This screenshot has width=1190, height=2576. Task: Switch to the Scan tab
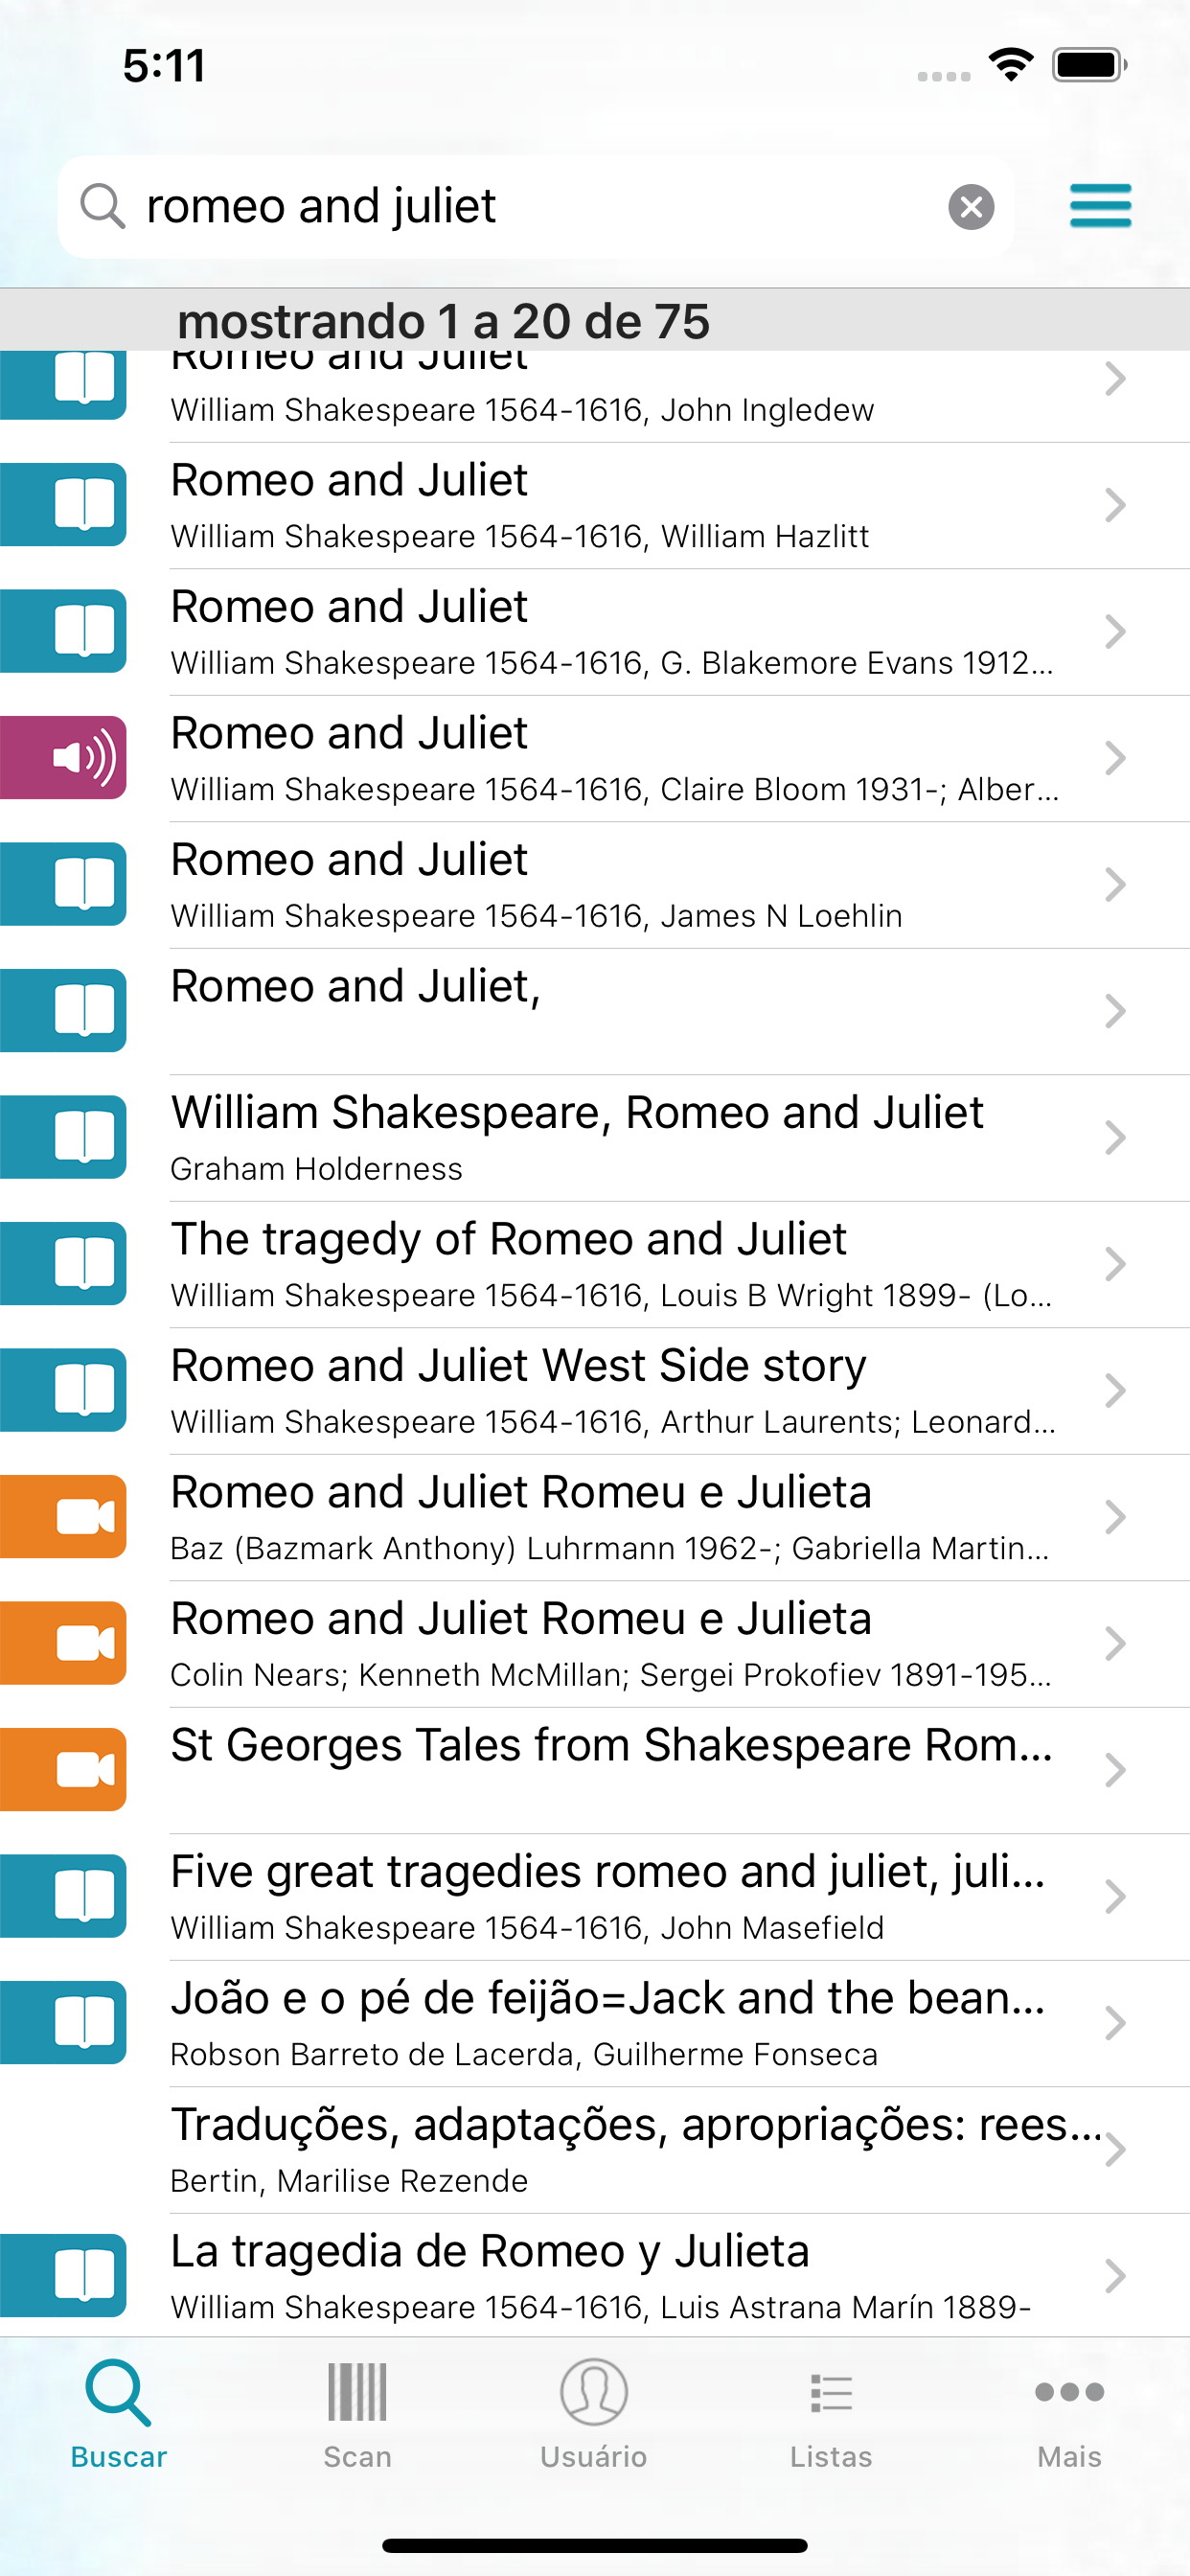pyautogui.click(x=357, y=2414)
